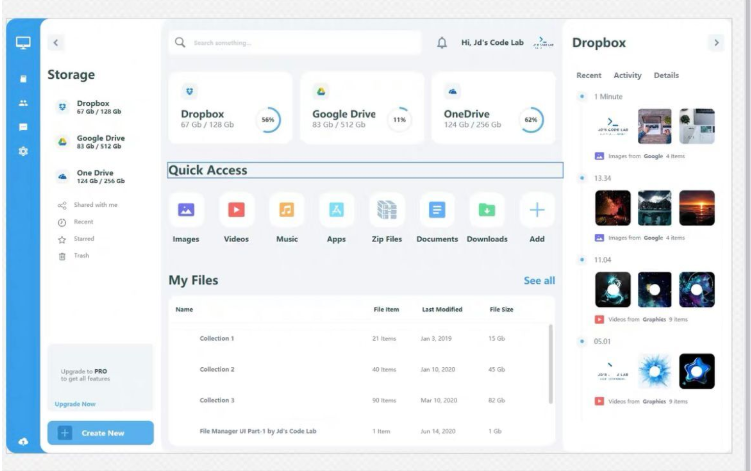The height and width of the screenshot is (471, 751).
Task: Click the 1 Minute timeline marker
Action: click(582, 96)
